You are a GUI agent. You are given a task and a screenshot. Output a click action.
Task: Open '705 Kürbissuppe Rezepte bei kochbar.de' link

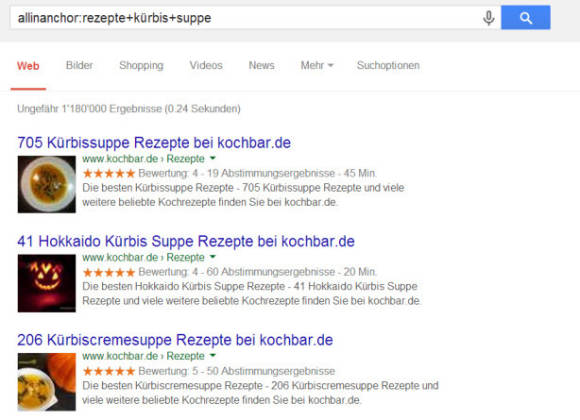(x=154, y=143)
